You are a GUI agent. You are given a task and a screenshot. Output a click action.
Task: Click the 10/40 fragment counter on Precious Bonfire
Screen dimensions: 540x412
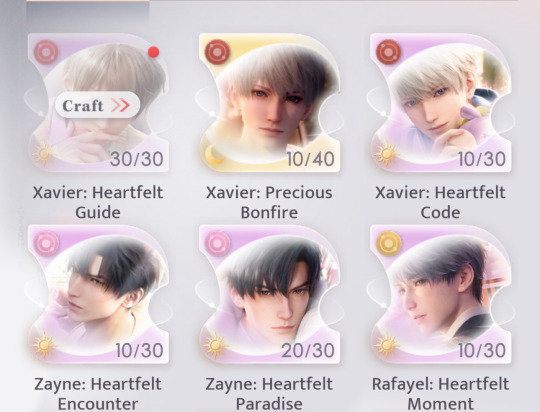tap(310, 159)
